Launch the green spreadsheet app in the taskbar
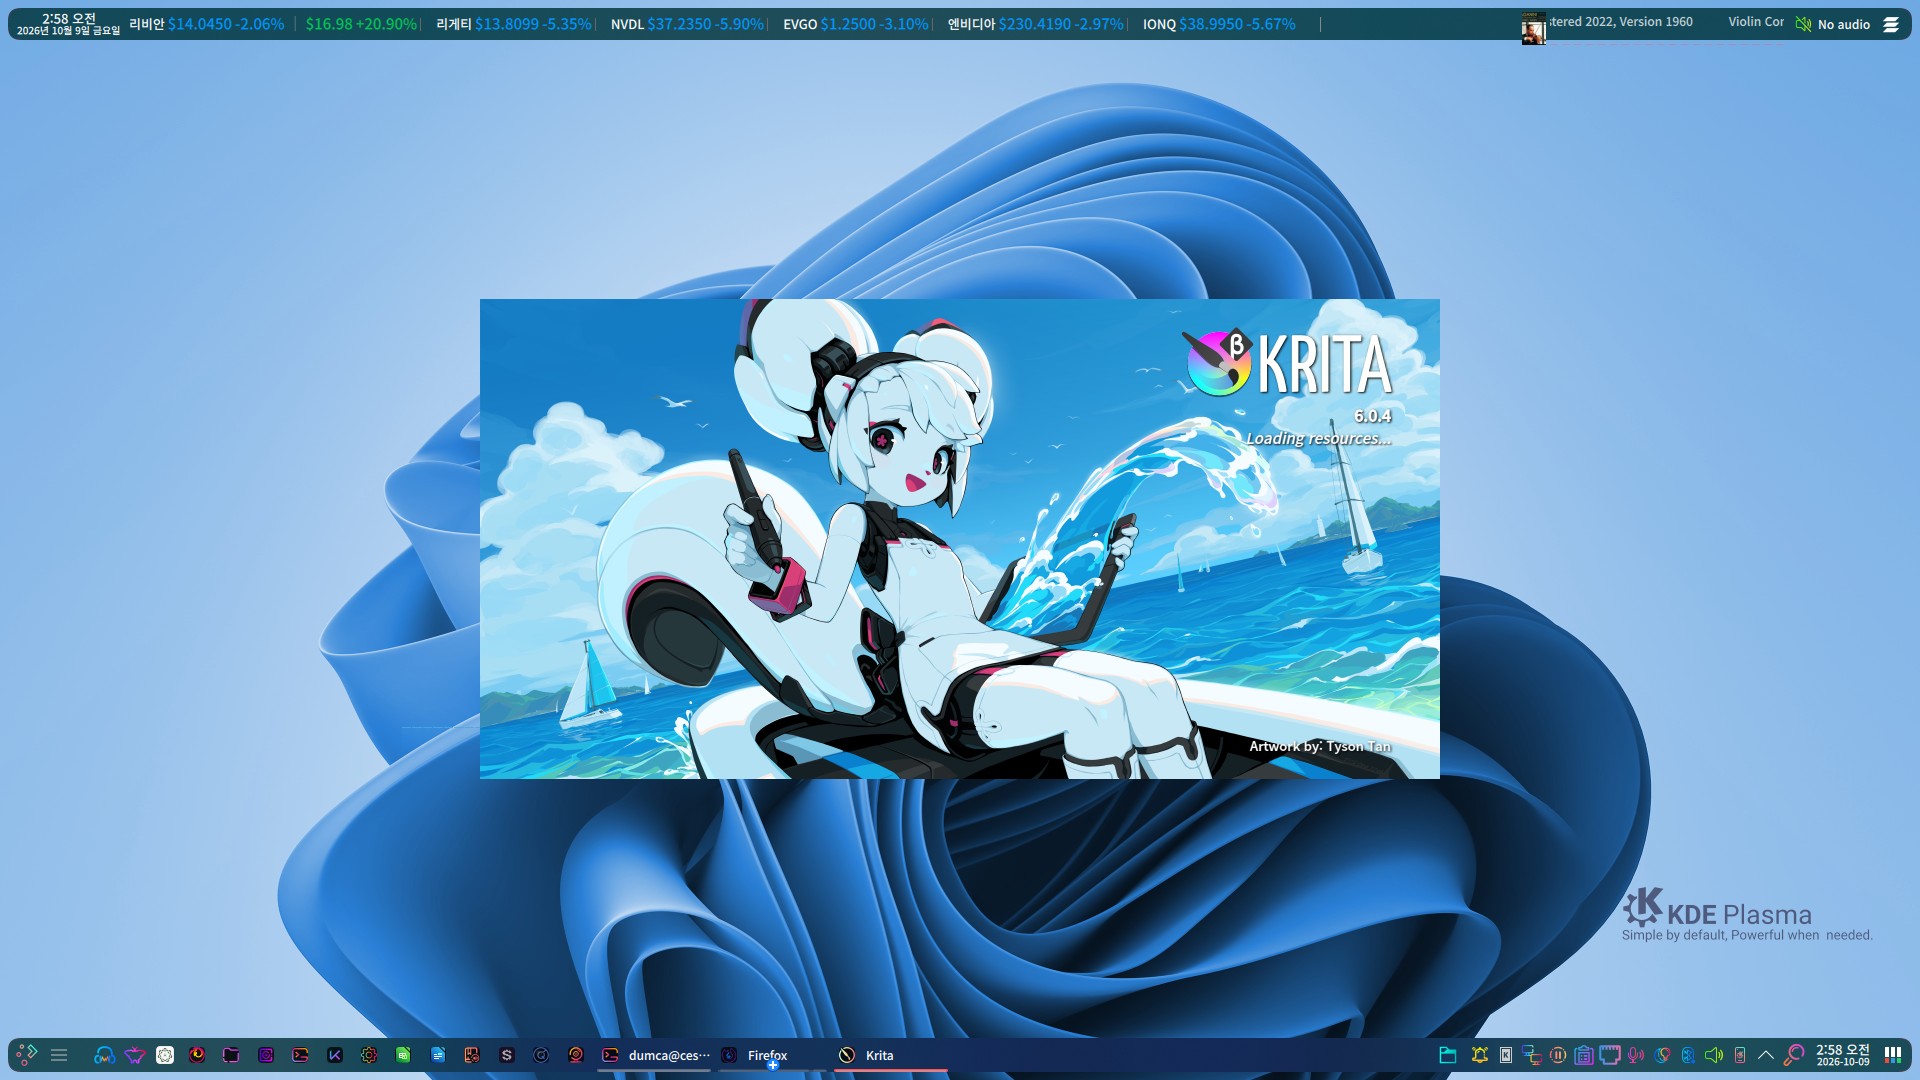Screen dimensions: 1920x1080 [x=403, y=1055]
